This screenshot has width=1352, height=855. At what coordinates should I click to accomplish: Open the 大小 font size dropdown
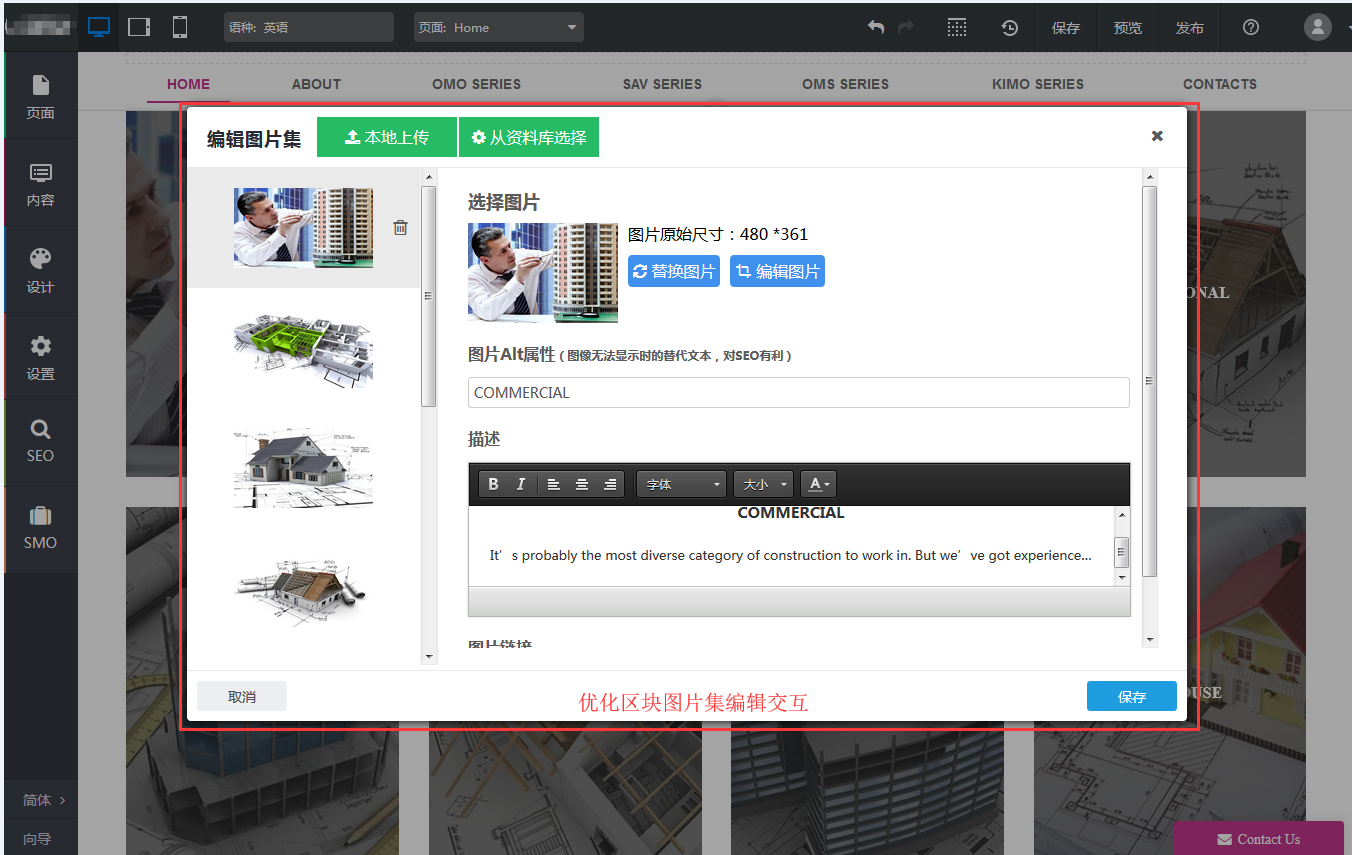click(764, 484)
